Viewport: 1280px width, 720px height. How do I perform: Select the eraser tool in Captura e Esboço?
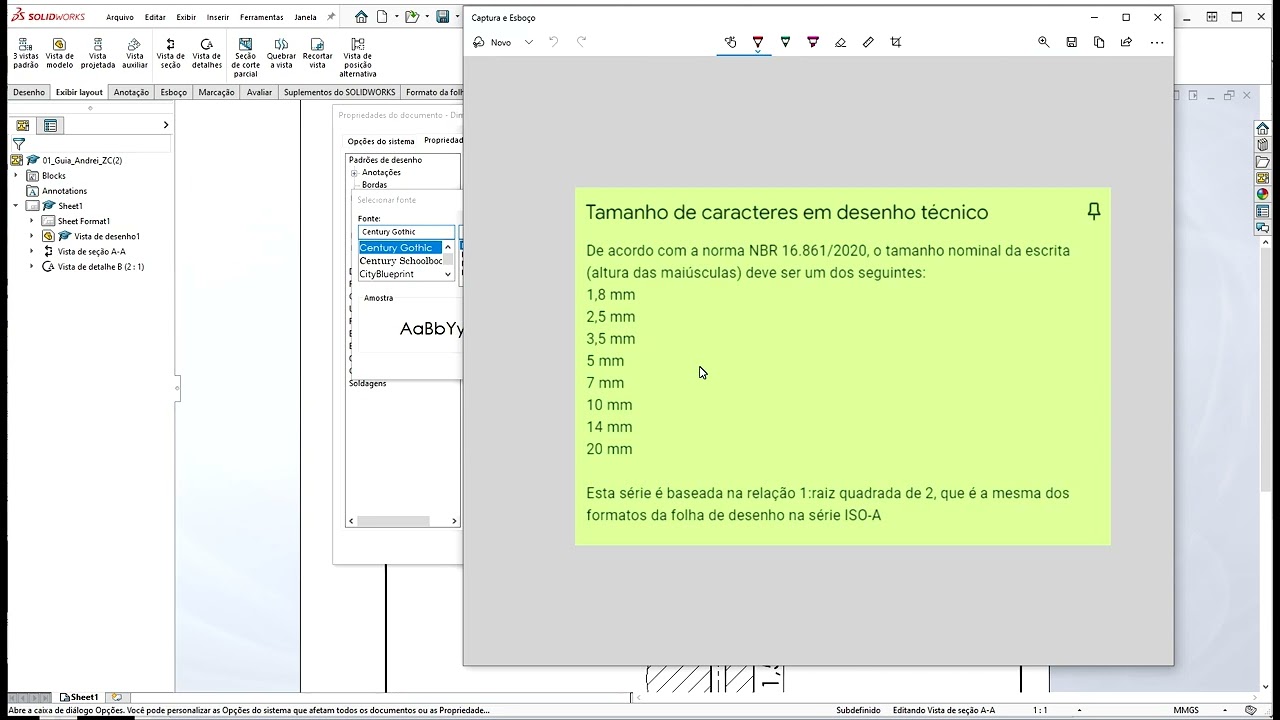[840, 42]
